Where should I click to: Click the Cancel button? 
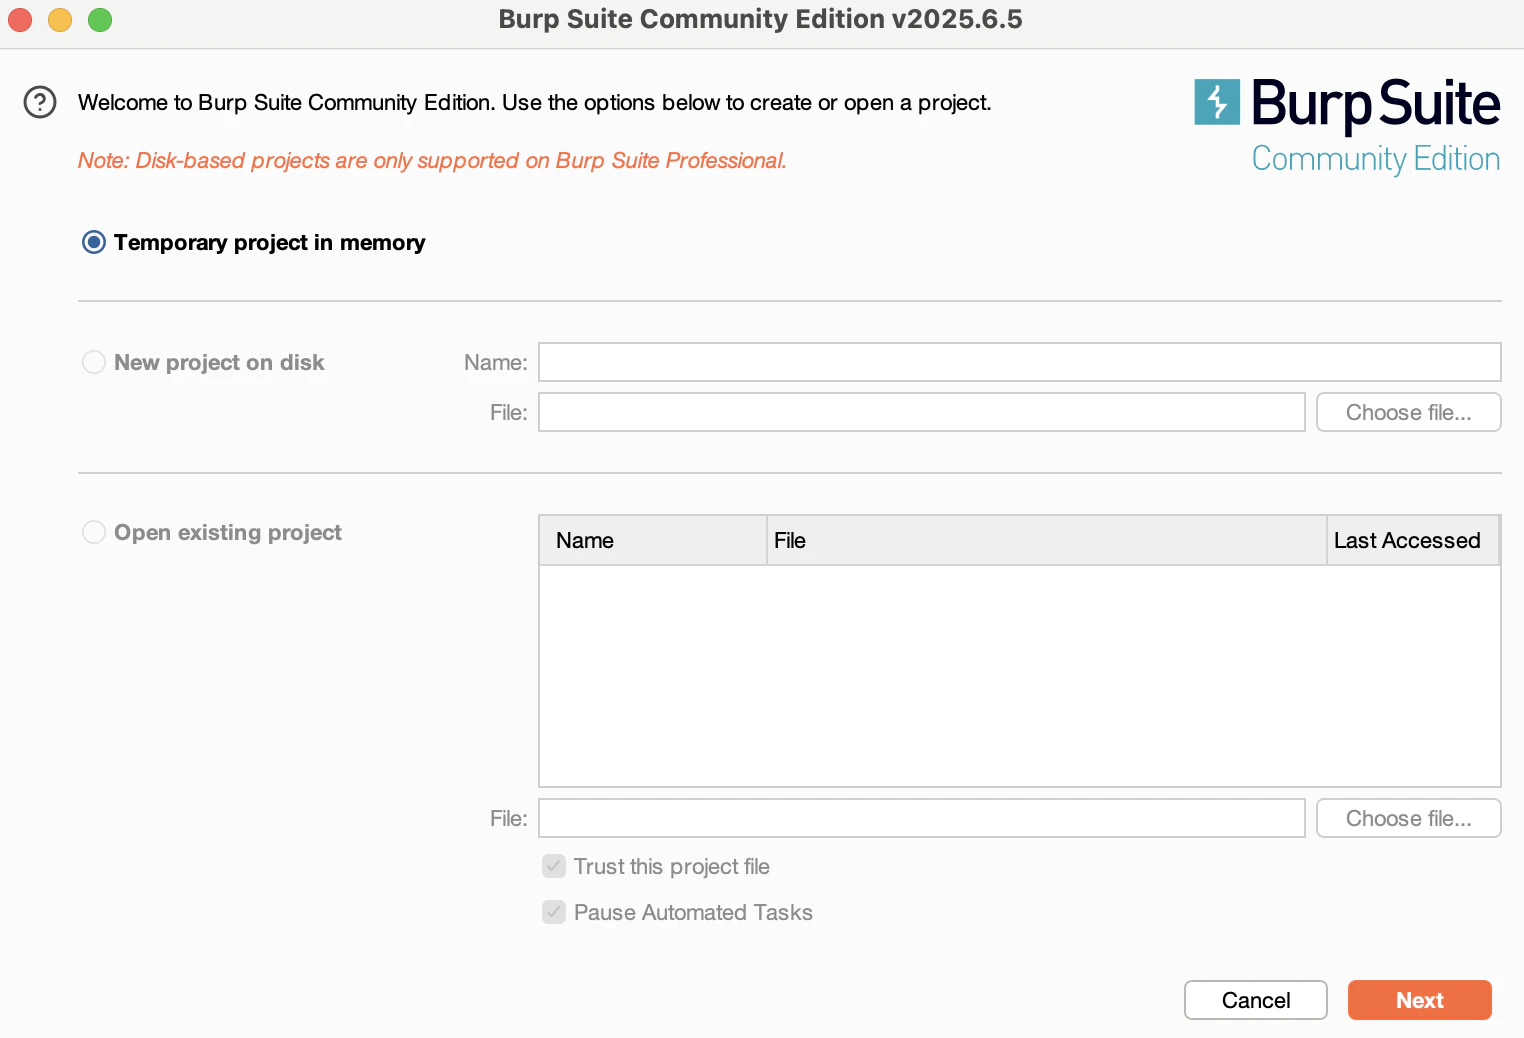coord(1256,1000)
